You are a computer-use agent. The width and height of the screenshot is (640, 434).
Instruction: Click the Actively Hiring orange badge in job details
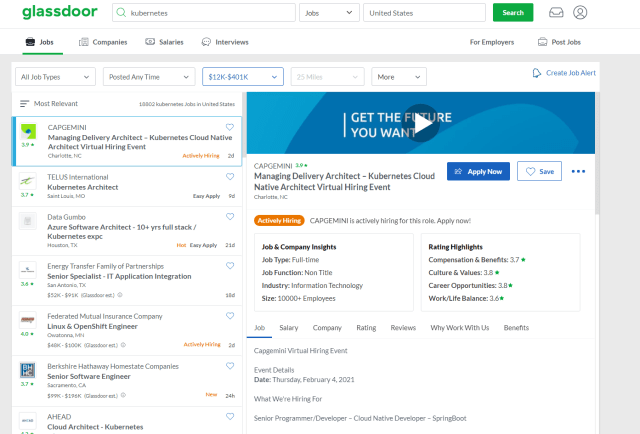279,220
